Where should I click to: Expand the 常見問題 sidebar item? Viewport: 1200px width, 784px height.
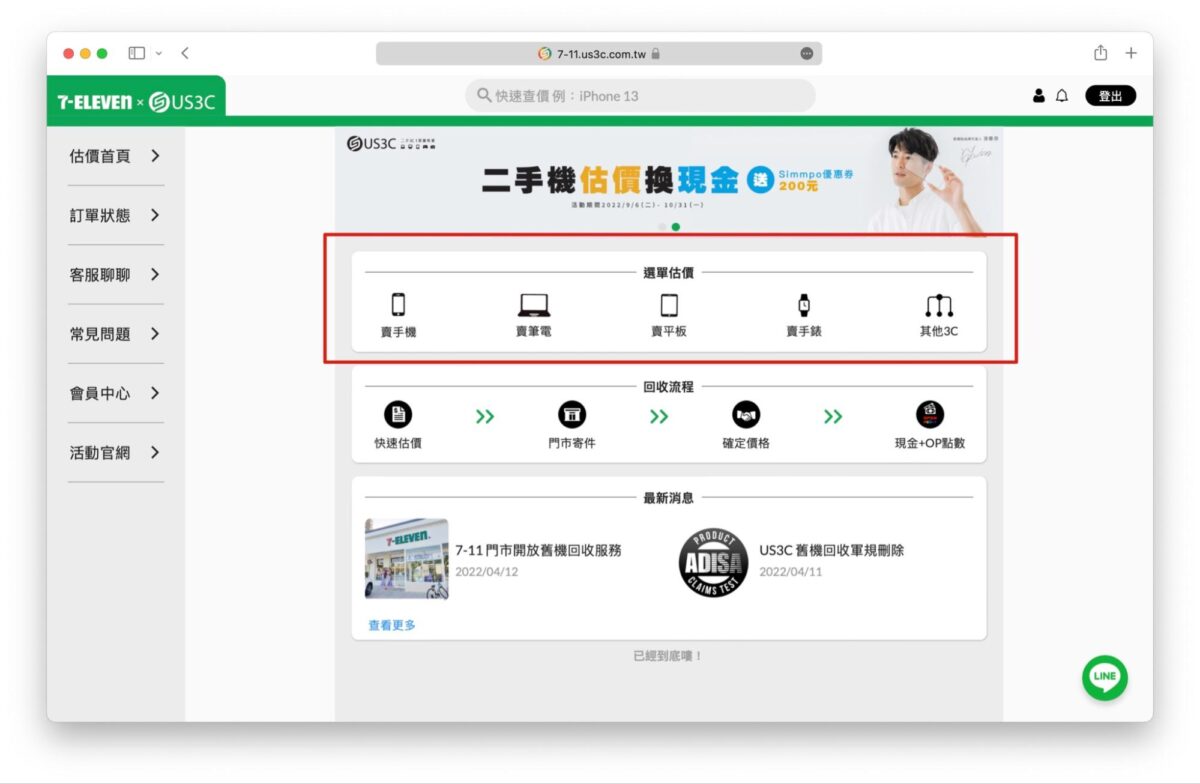(115, 334)
